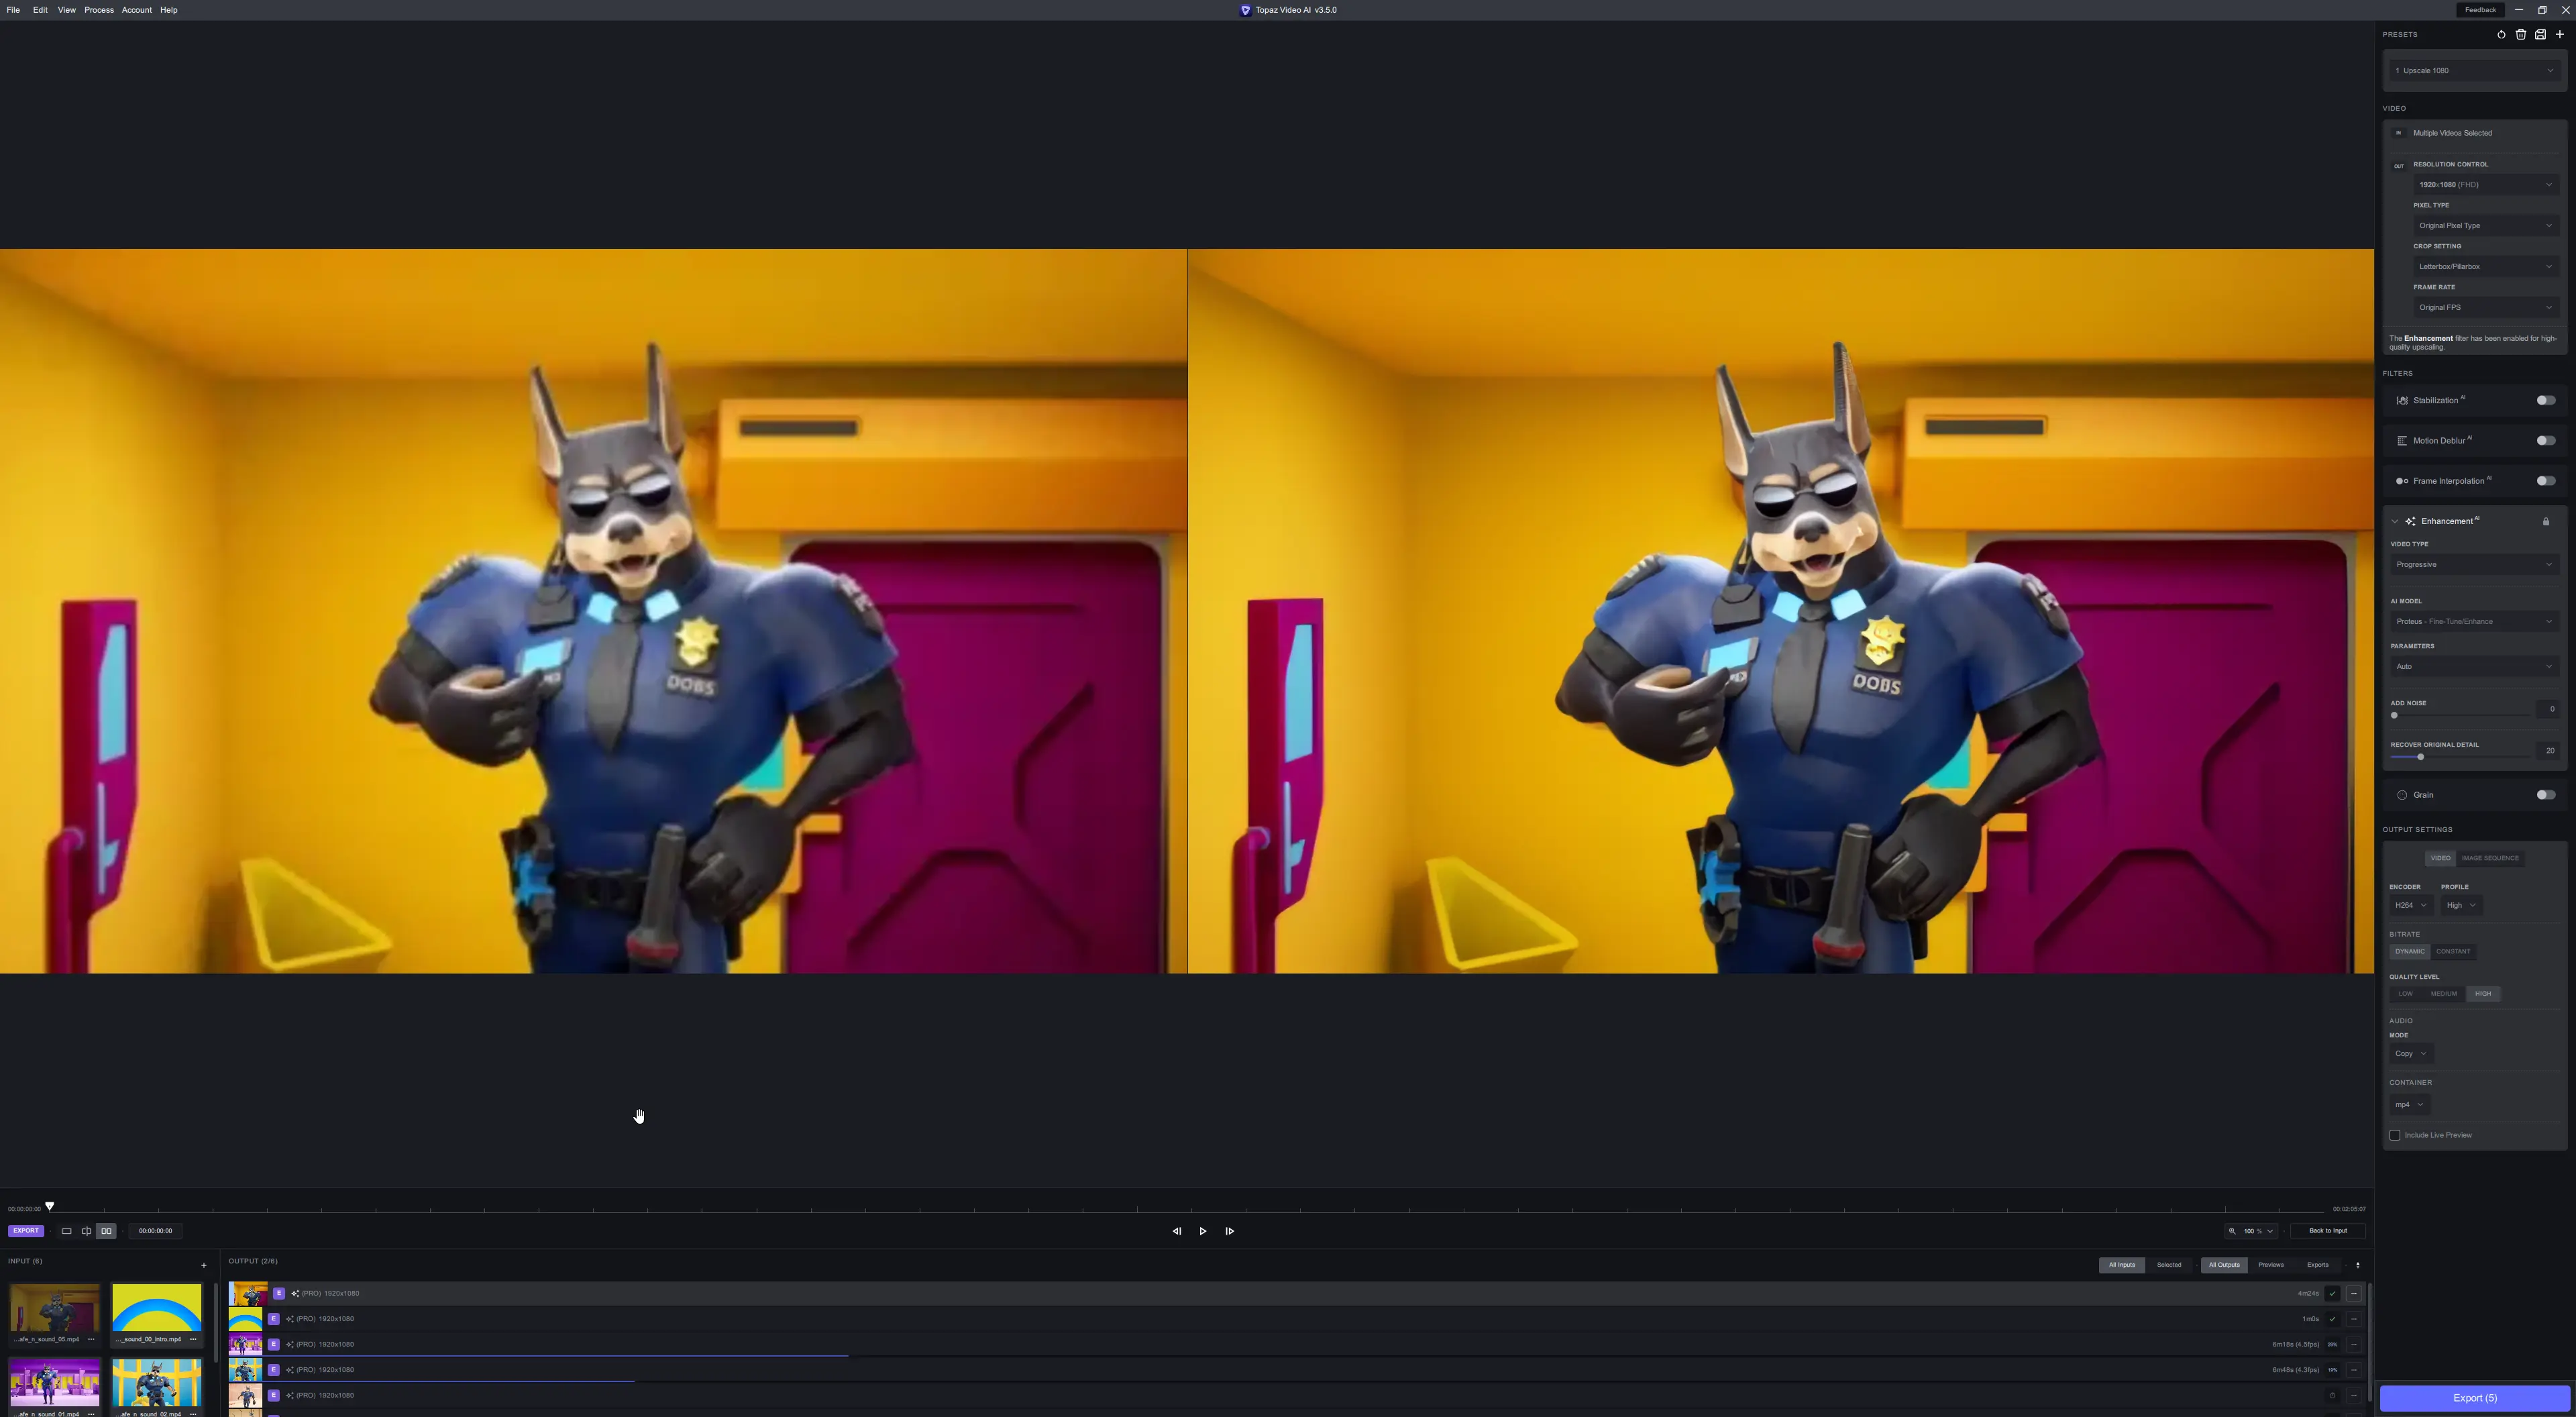Add input video with plus icon

(203, 1265)
